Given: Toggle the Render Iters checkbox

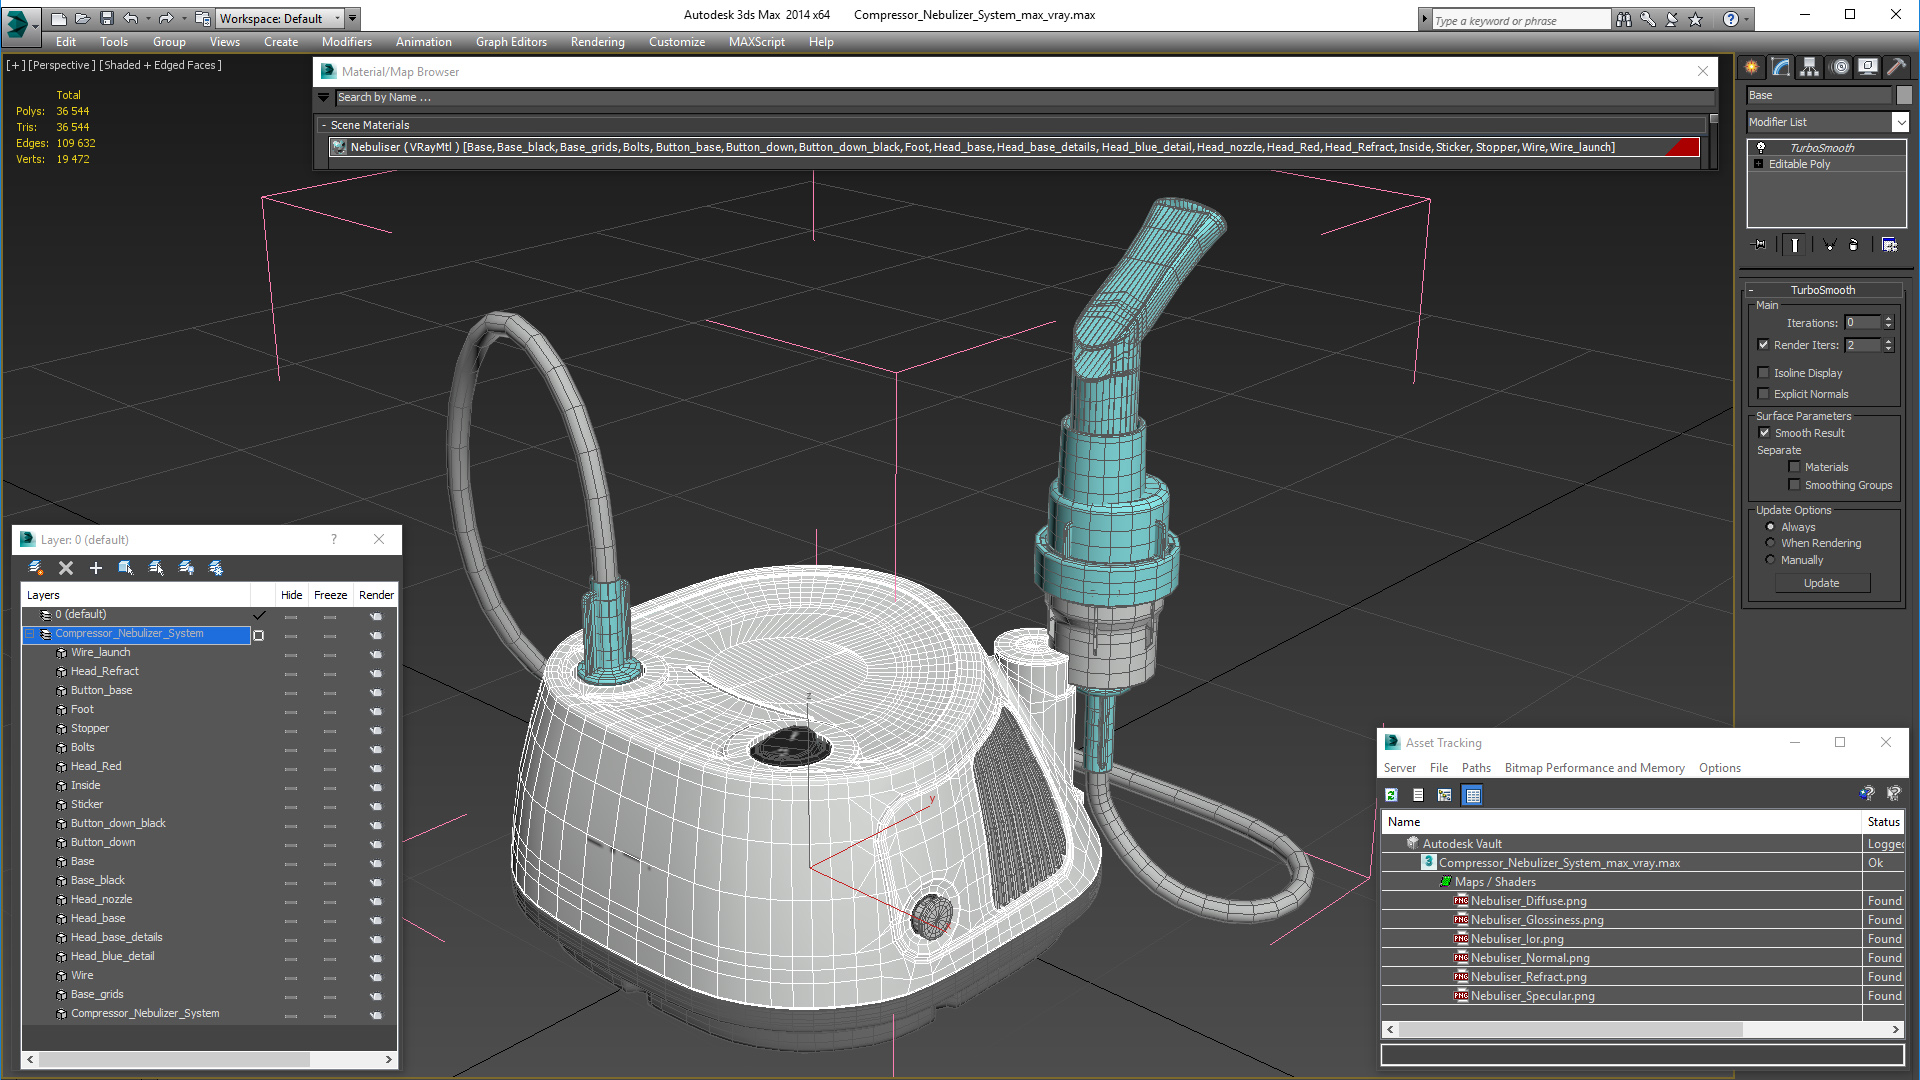Looking at the screenshot, I should coord(1764,345).
